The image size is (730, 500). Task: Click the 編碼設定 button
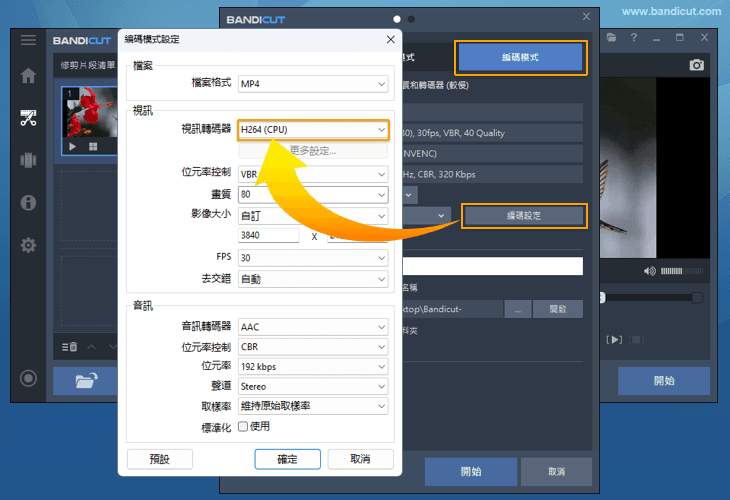tap(524, 216)
